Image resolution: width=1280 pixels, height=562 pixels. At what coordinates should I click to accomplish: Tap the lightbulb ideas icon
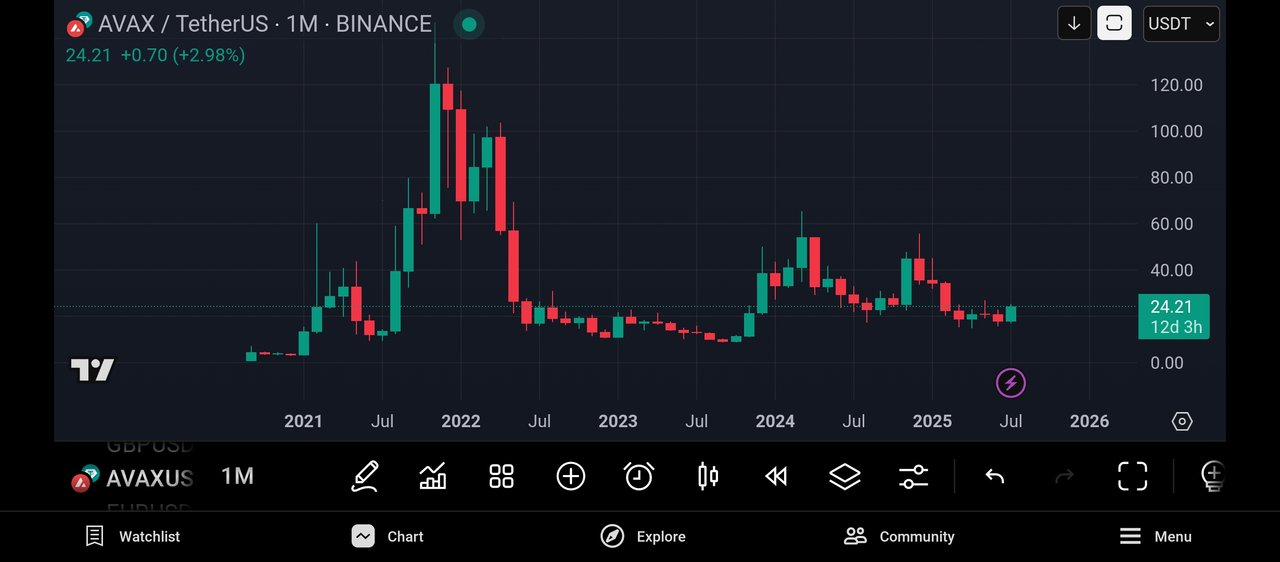point(1212,477)
